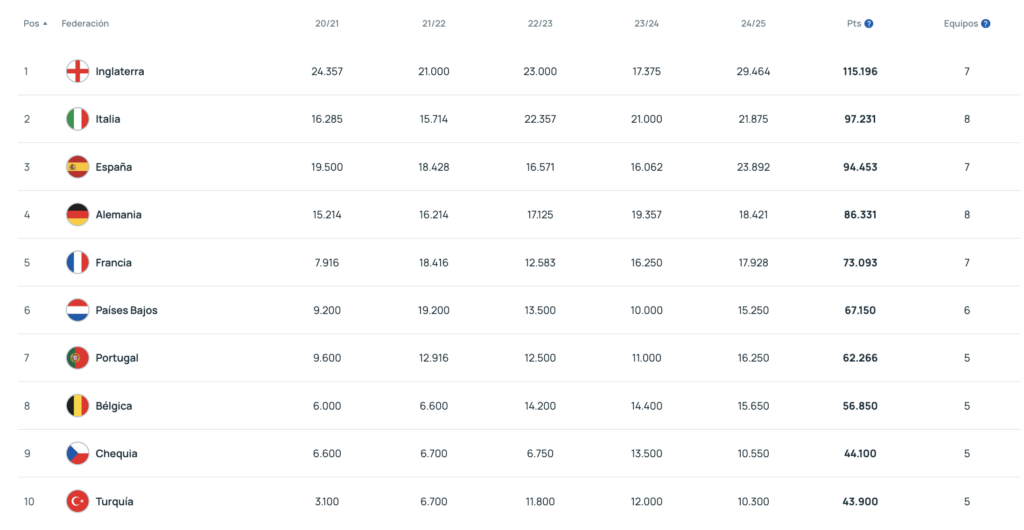Click the Czechia flag icon

77,454
